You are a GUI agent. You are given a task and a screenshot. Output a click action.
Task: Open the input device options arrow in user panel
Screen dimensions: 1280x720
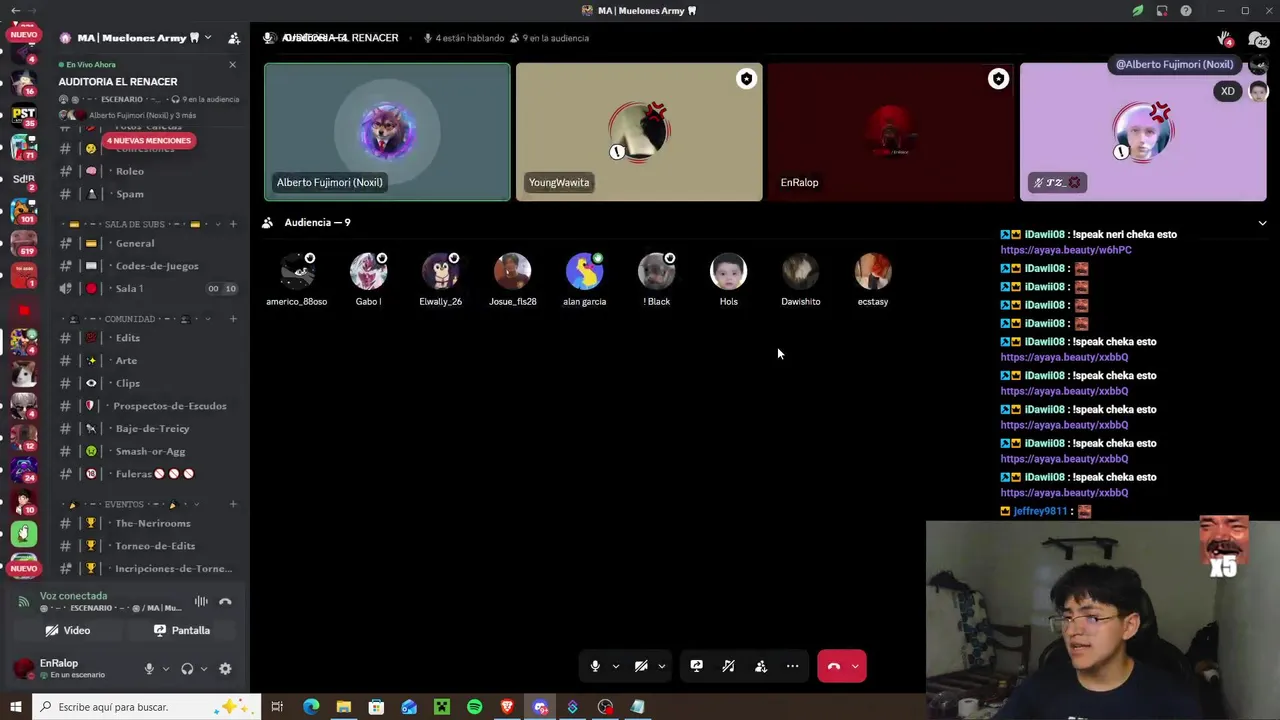(x=165, y=669)
